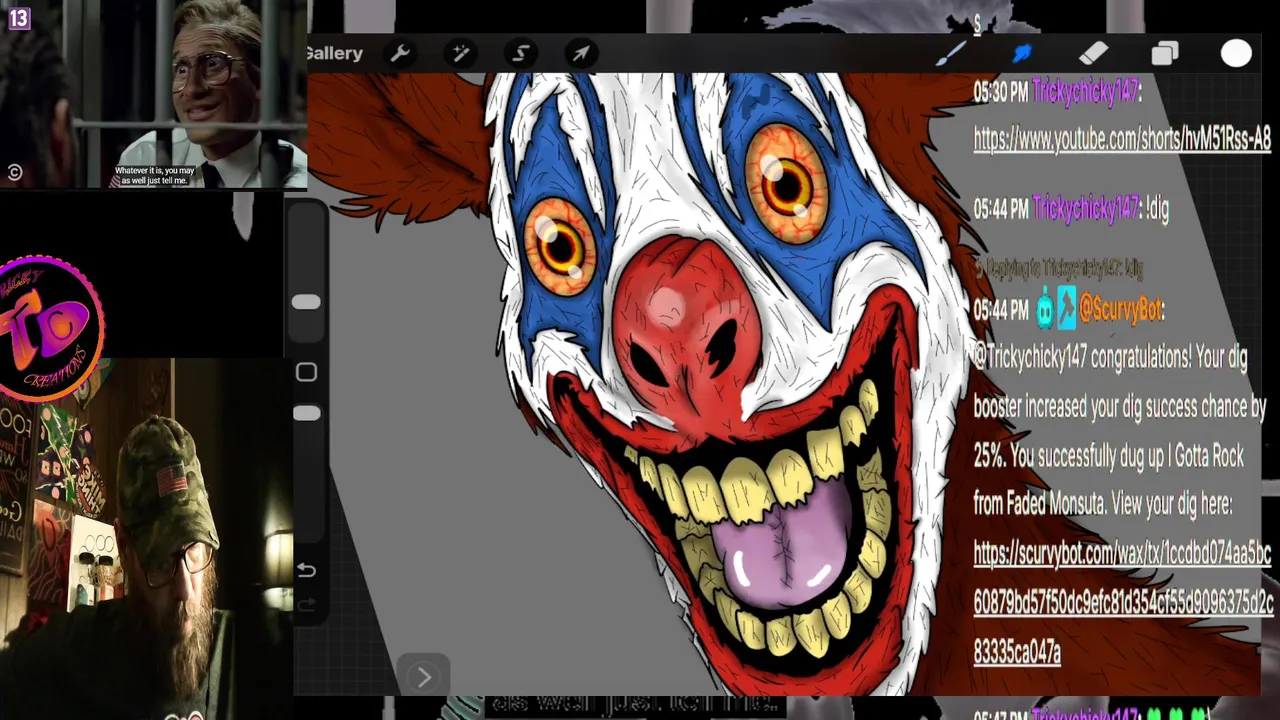Click the 13 rating badge on video
Image resolution: width=1280 pixels, height=720 pixels.
click(19, 18)
